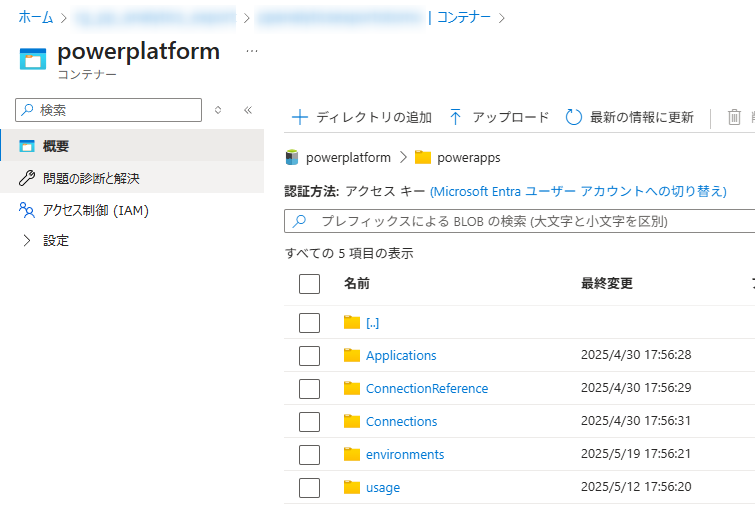755x523 pixels.
Task: Open the Connections folder link
Action: coord(402,421)
